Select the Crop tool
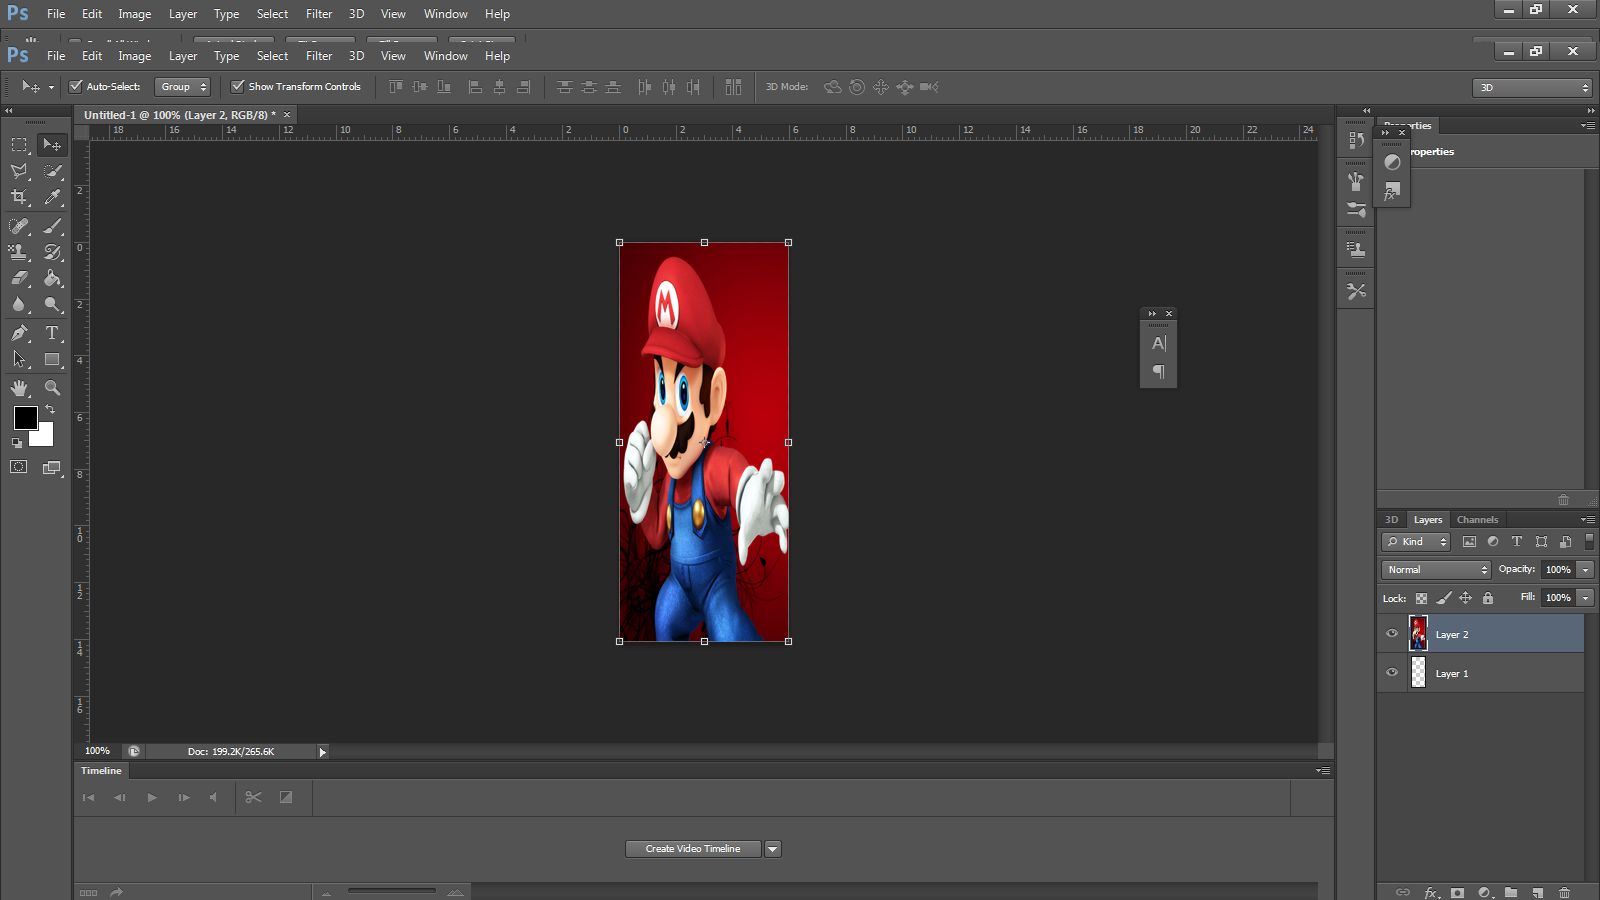 pos(19,198)
